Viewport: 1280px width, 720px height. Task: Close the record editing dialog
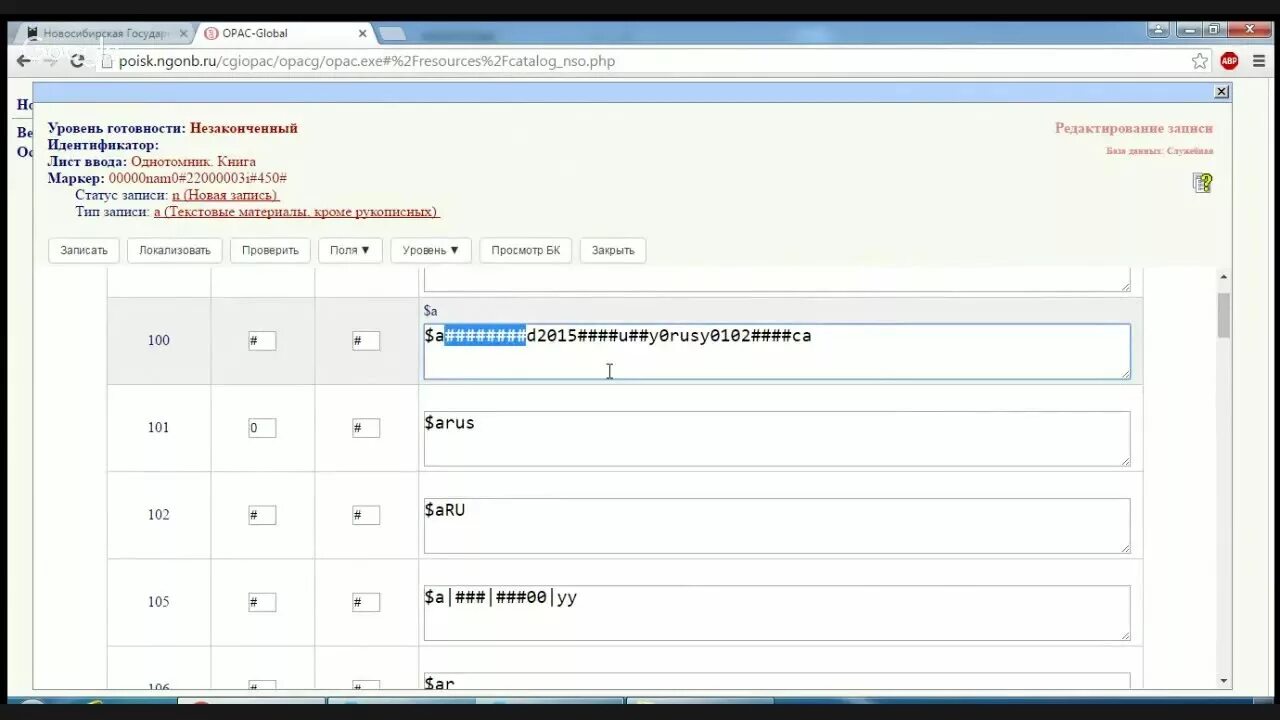(1221, 91)
